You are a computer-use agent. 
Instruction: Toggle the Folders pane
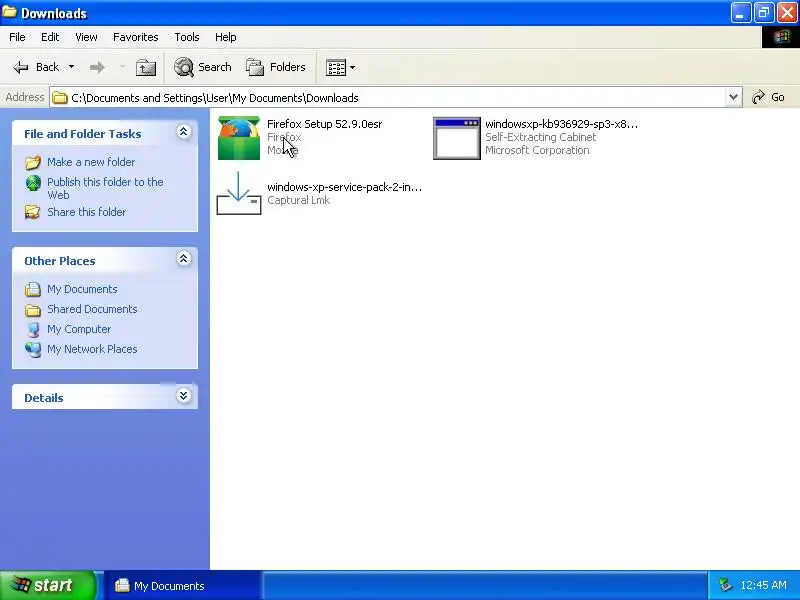[276, 67]
